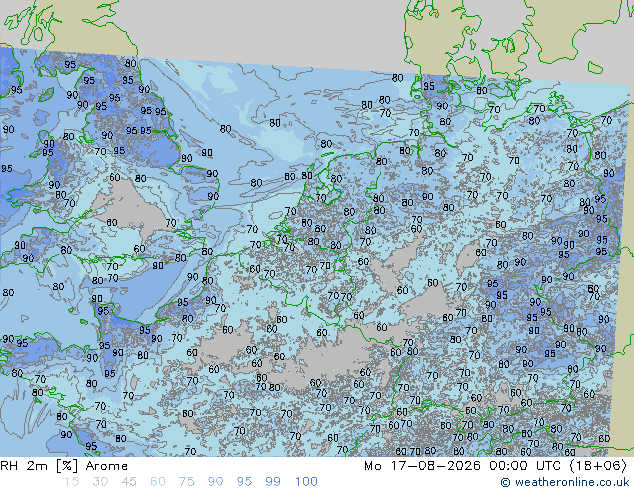Click the 100 legend value
Screen dimensions: 634x490
tap(306, 482)
